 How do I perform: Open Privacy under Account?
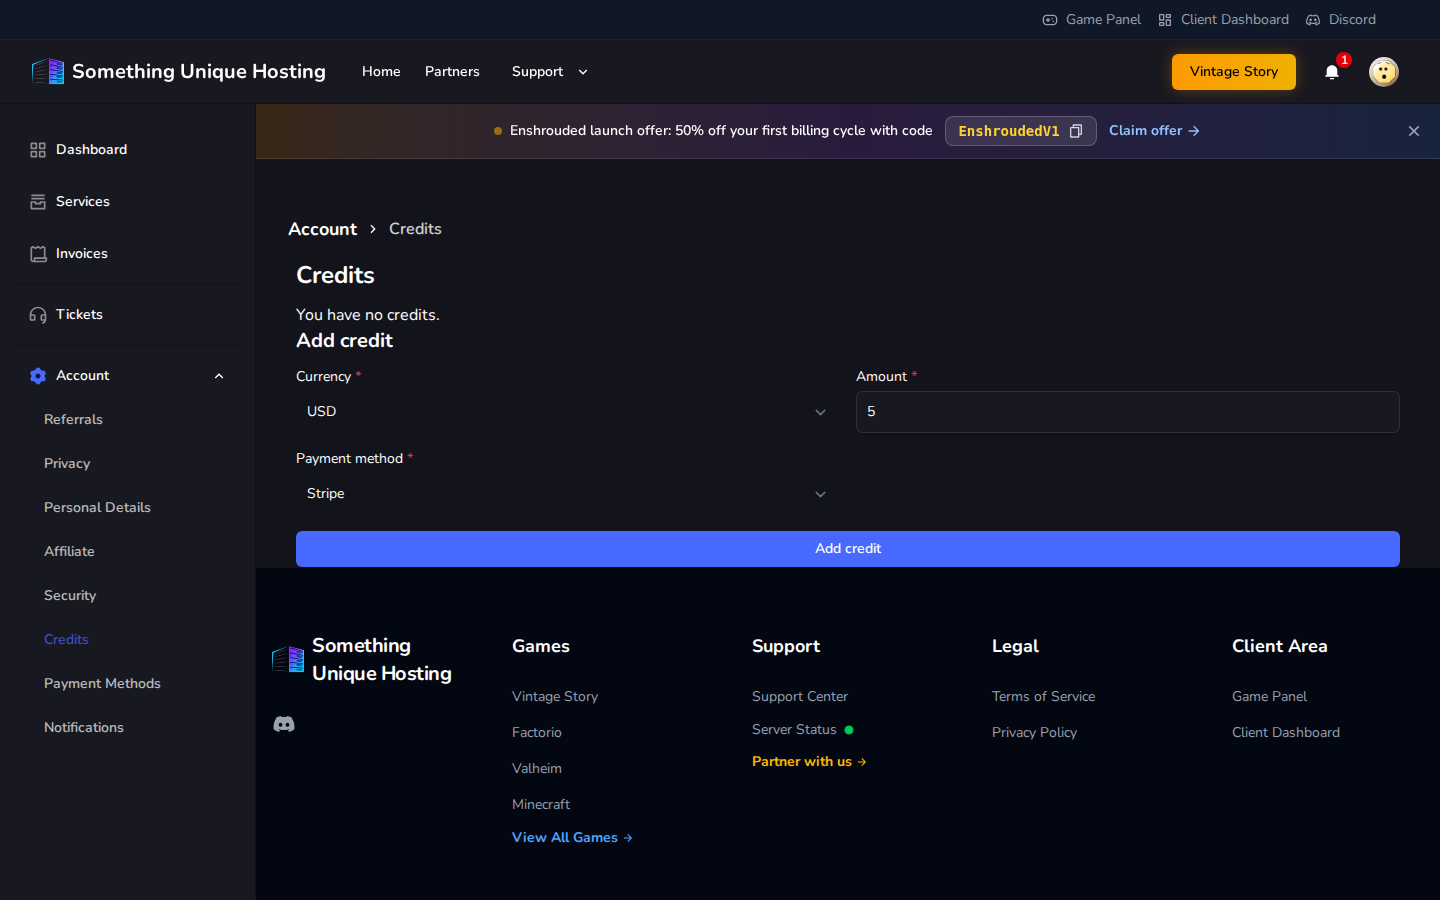coord(67,464)
